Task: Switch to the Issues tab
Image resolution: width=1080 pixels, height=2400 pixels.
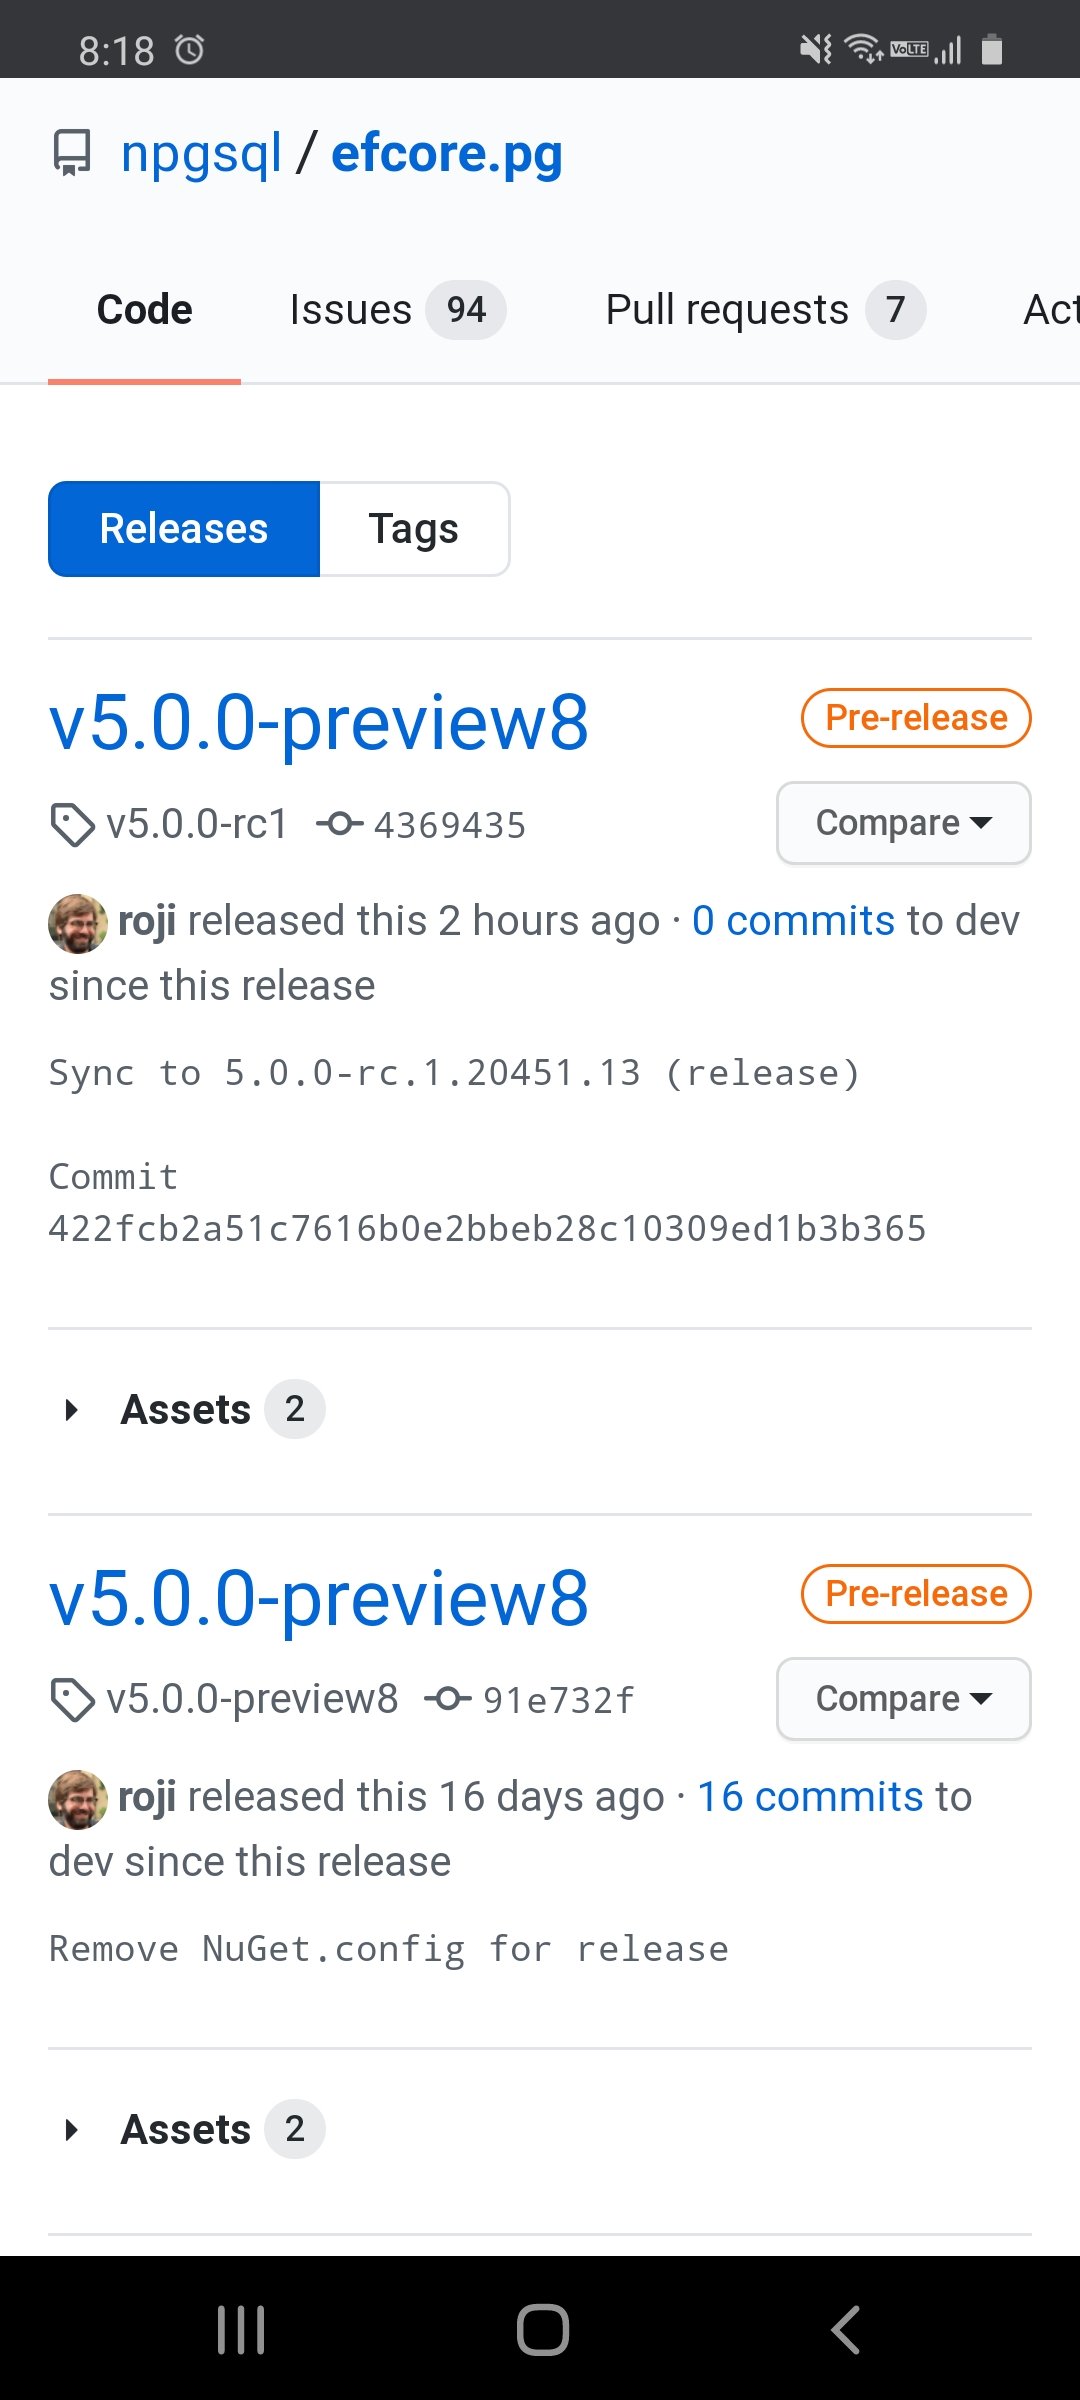Action: pyautogui.click(x=352, y=309)
